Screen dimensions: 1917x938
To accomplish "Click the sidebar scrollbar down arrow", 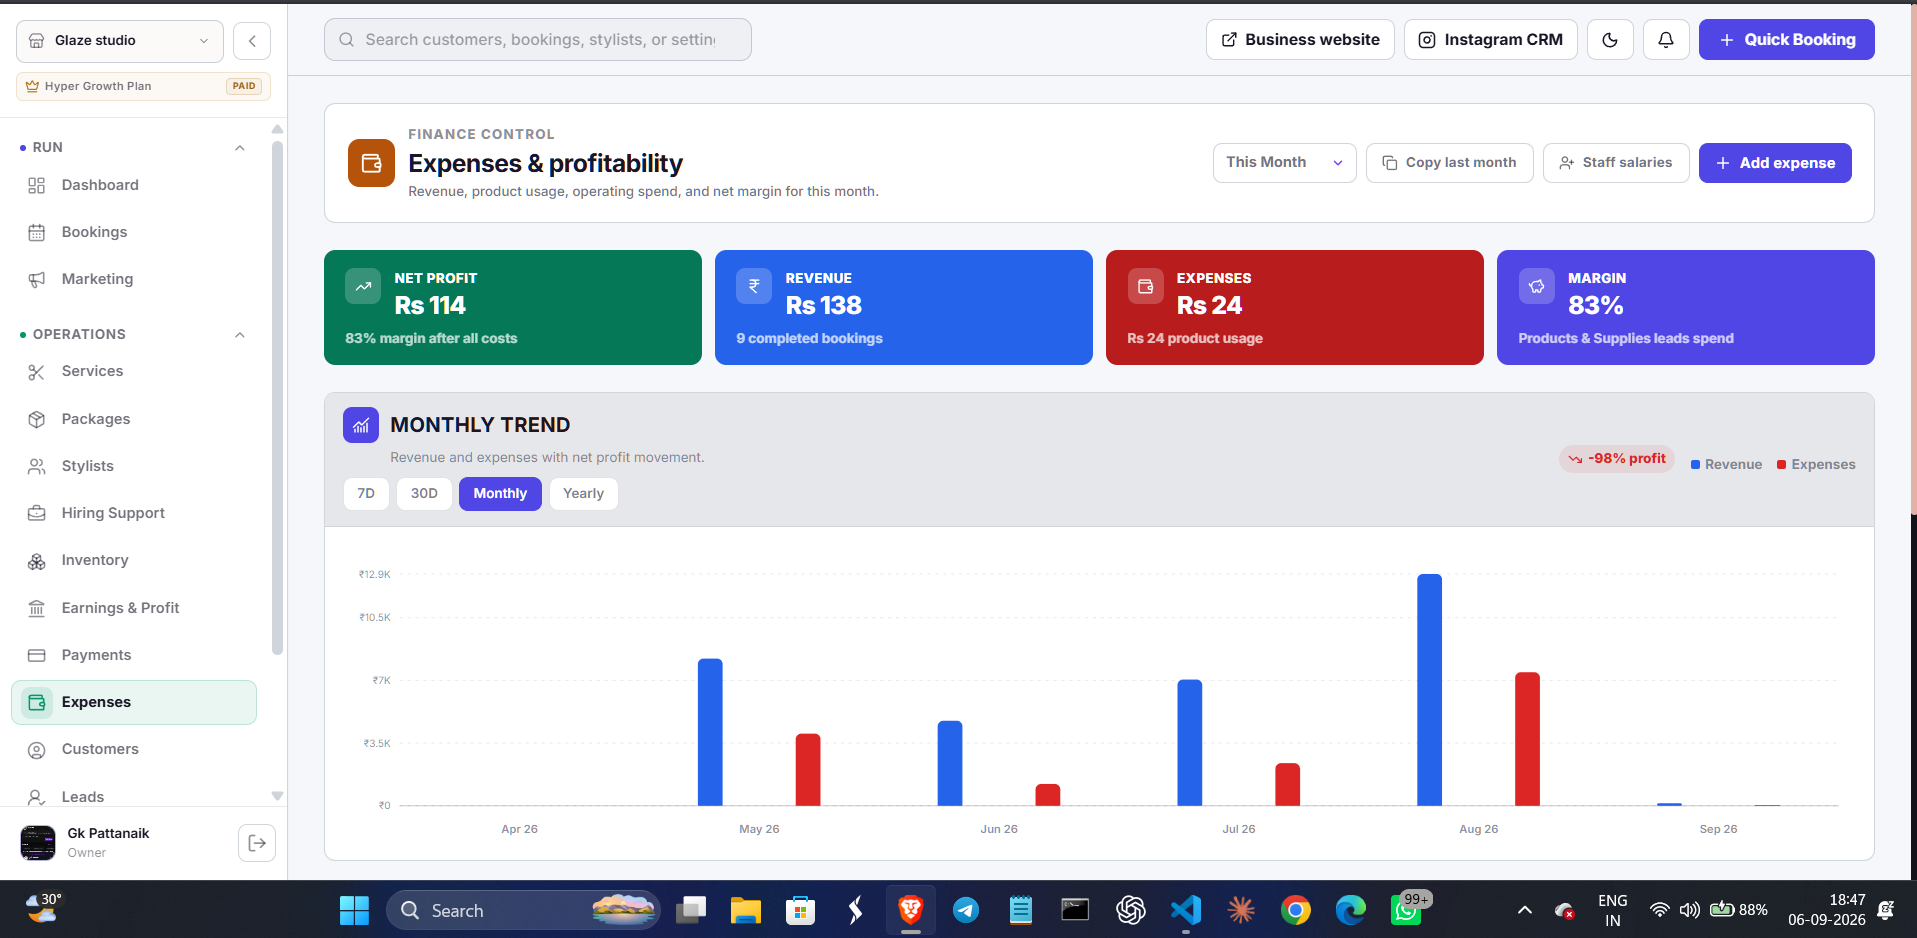I will click(x=277, y=796).
